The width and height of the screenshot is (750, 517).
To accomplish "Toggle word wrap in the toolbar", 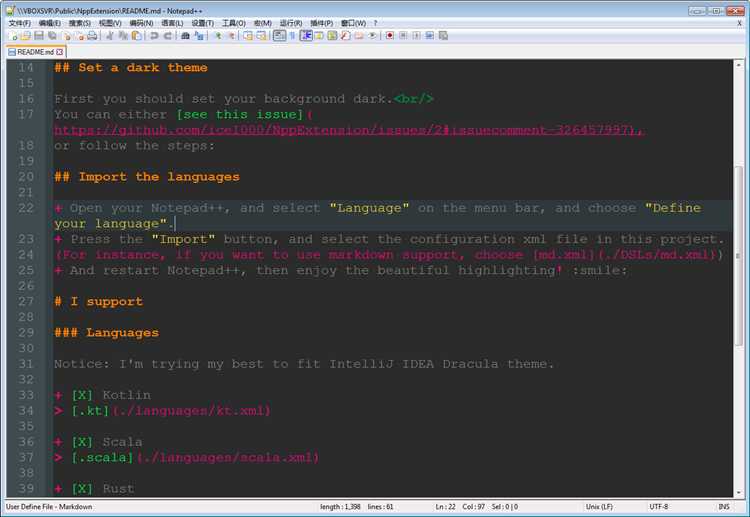I will 279,35.
